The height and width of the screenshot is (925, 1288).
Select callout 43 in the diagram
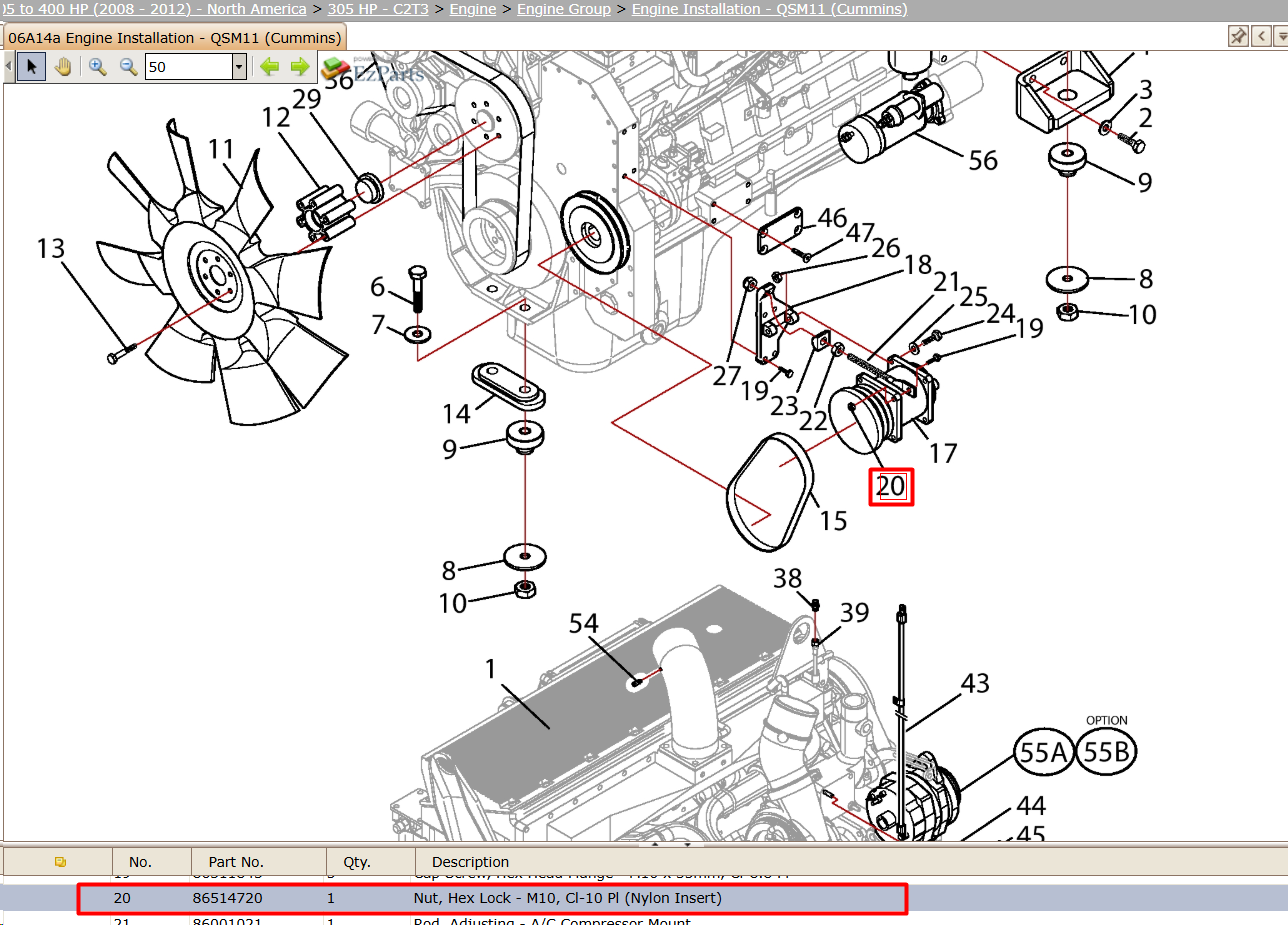[x=975, y=683]
